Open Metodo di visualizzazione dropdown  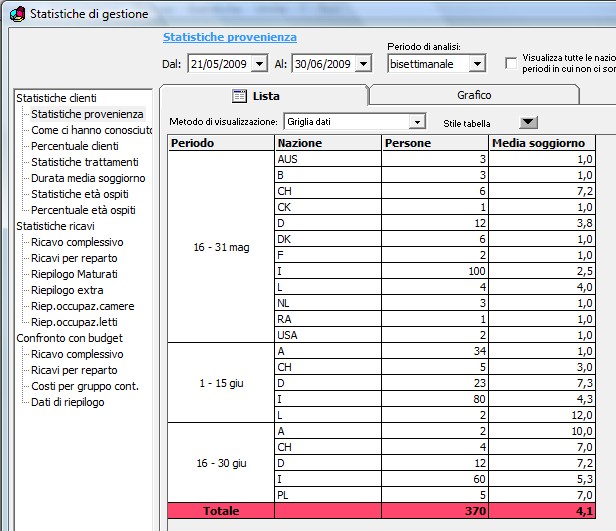(417, 122)
